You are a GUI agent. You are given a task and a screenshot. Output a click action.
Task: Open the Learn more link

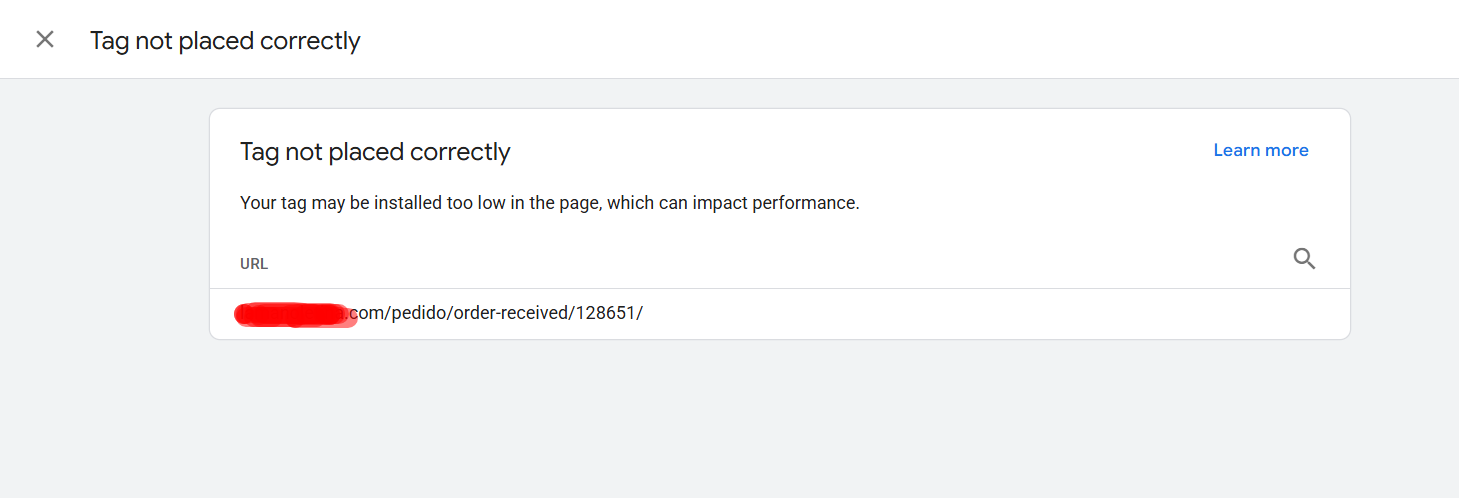point(1261,150)
